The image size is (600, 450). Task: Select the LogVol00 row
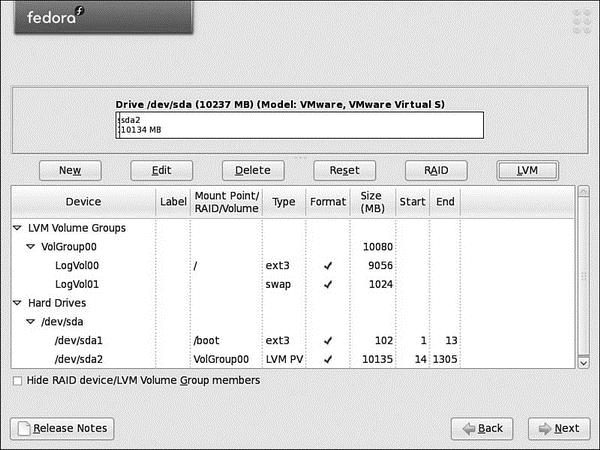click(293, 266)
